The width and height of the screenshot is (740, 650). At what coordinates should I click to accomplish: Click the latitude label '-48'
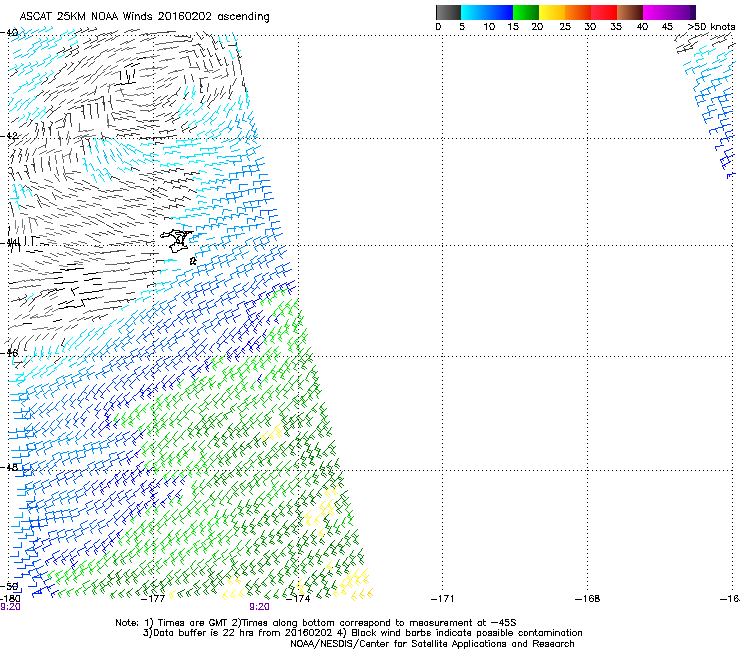tap(9, 467)
